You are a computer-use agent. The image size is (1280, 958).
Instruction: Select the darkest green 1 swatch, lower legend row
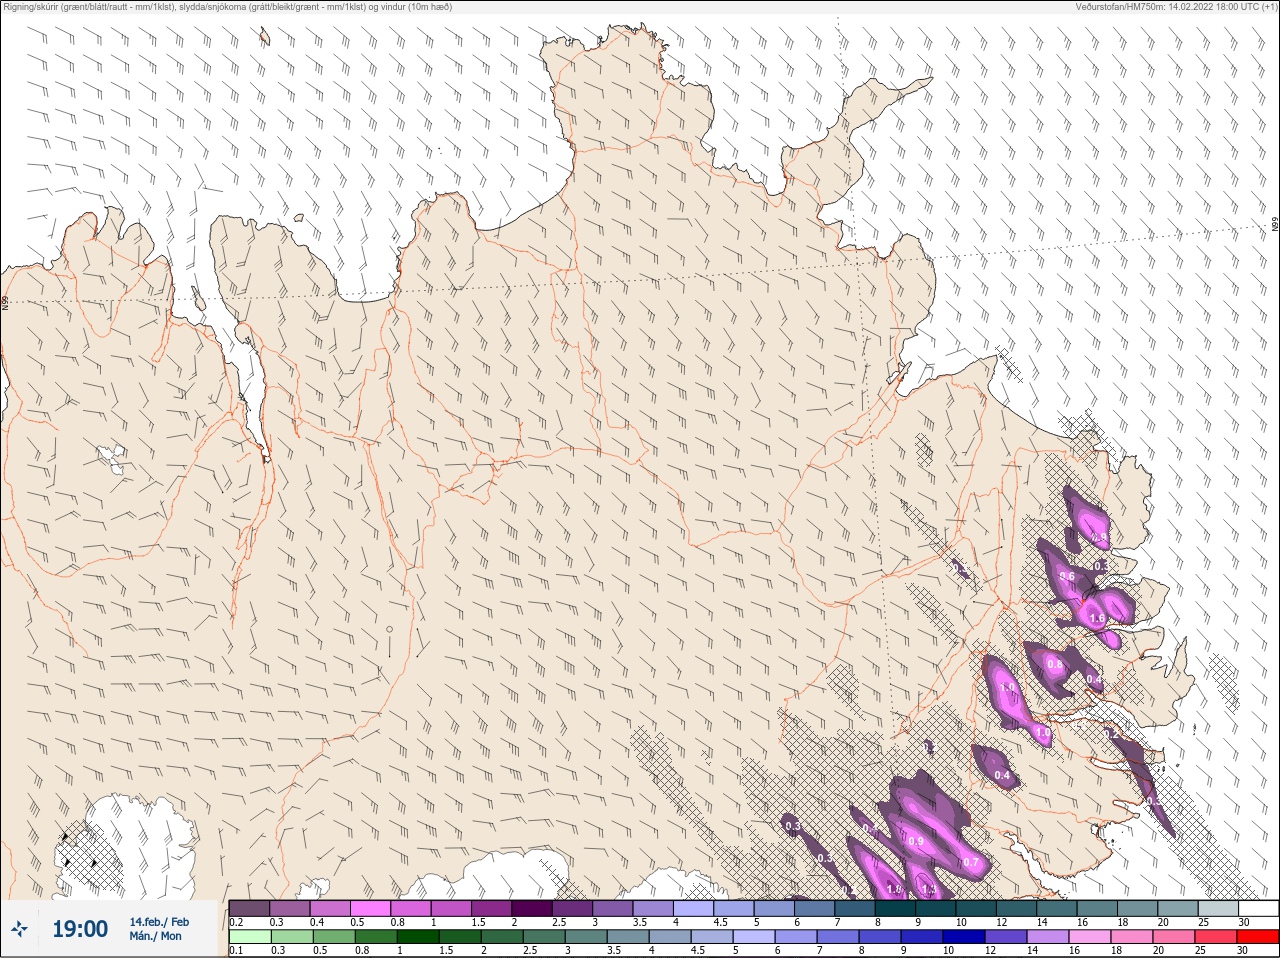click(x=418, y=938)
